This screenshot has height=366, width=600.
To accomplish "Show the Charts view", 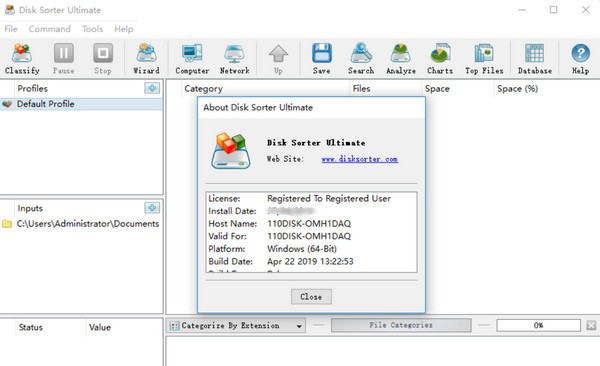I will [x=440, y=59].
